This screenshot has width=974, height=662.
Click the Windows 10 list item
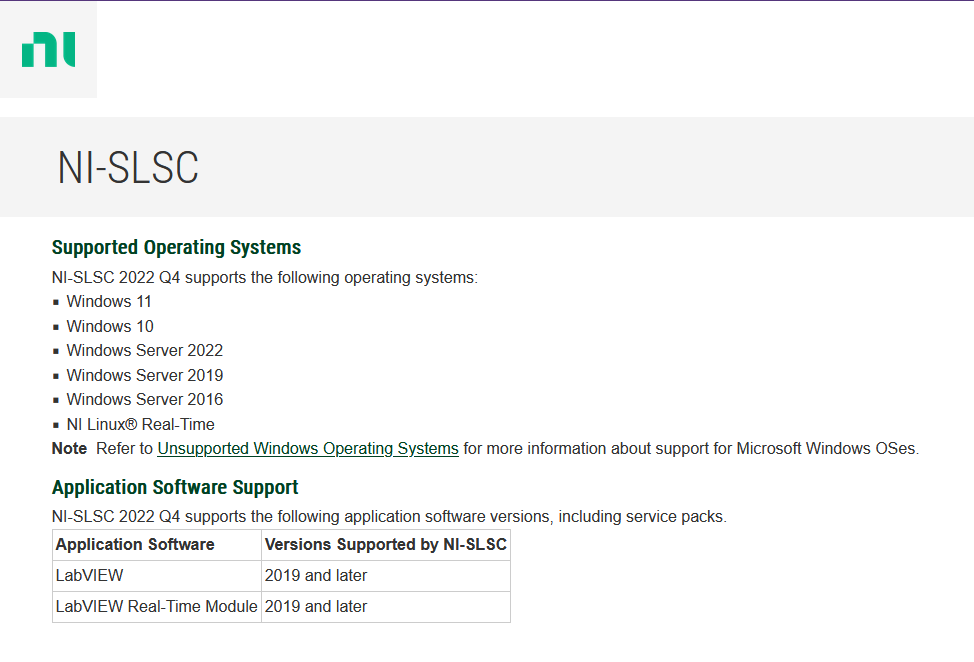pyautogui.click(x=110, y=326)
